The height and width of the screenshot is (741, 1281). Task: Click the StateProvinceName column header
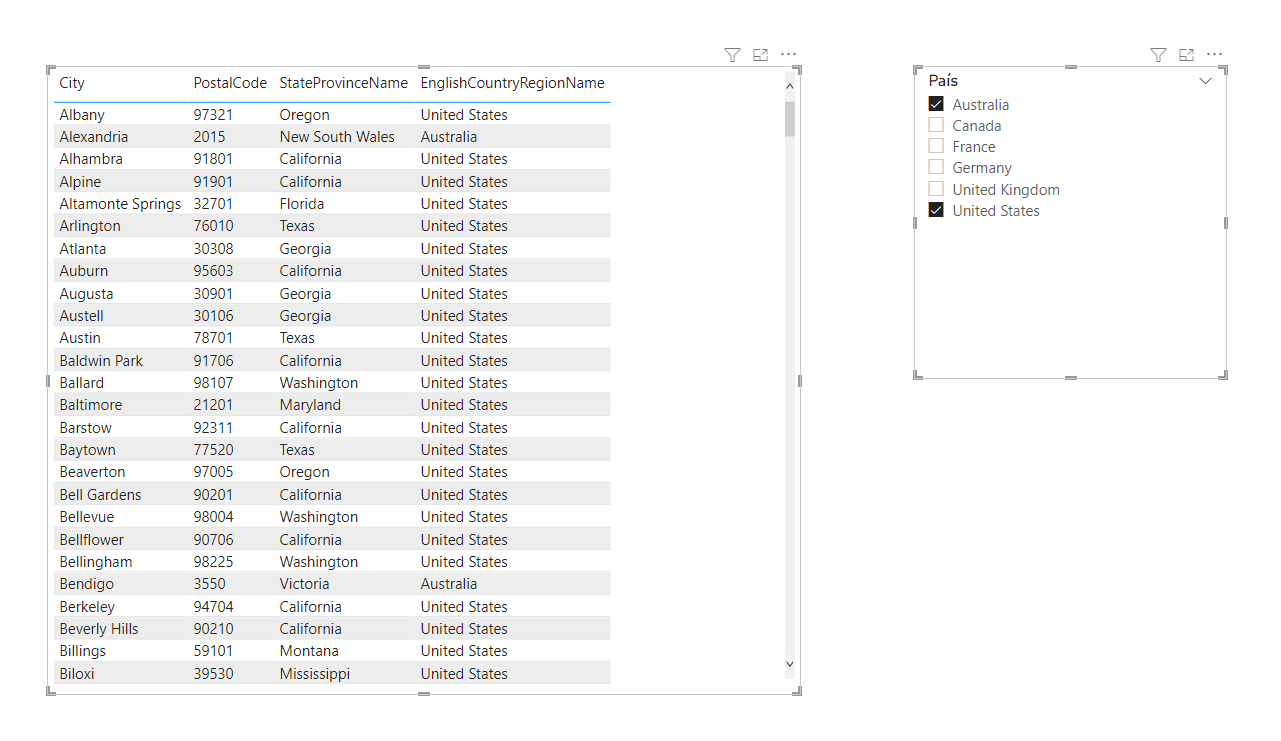(344, 83)
